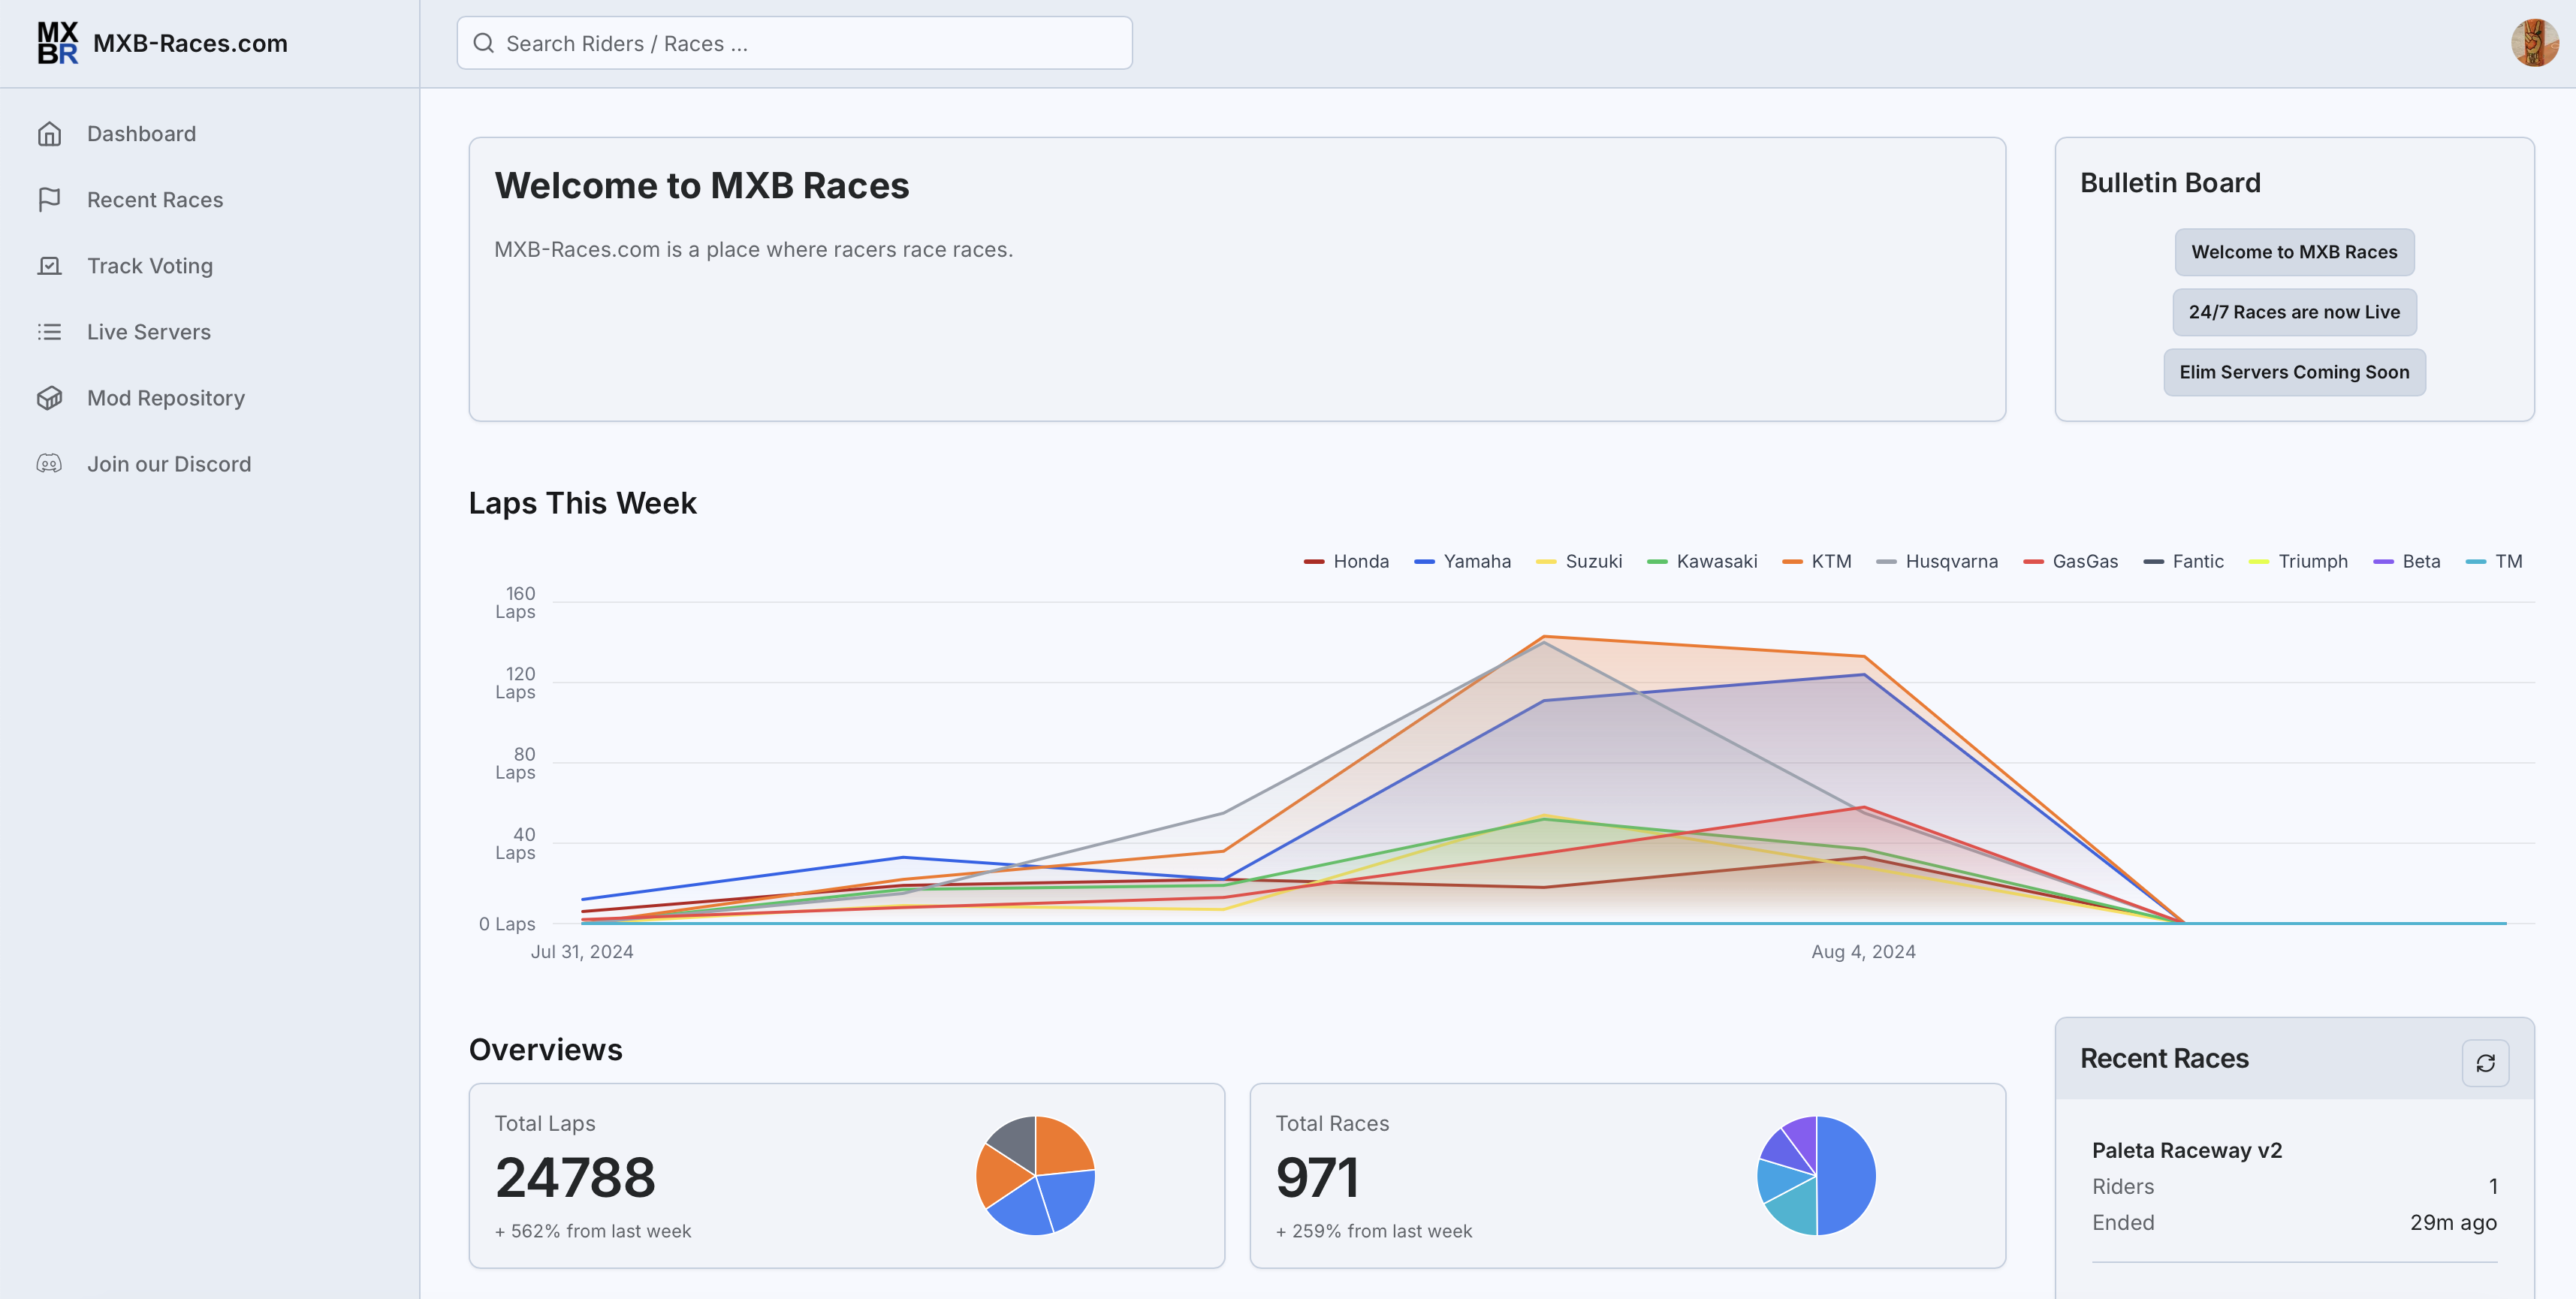The height and width of the screenshot is (1299, 2576).
Task: Open the user avatar in top corner
Action: pyautogui.click(x=2534, y=43)
